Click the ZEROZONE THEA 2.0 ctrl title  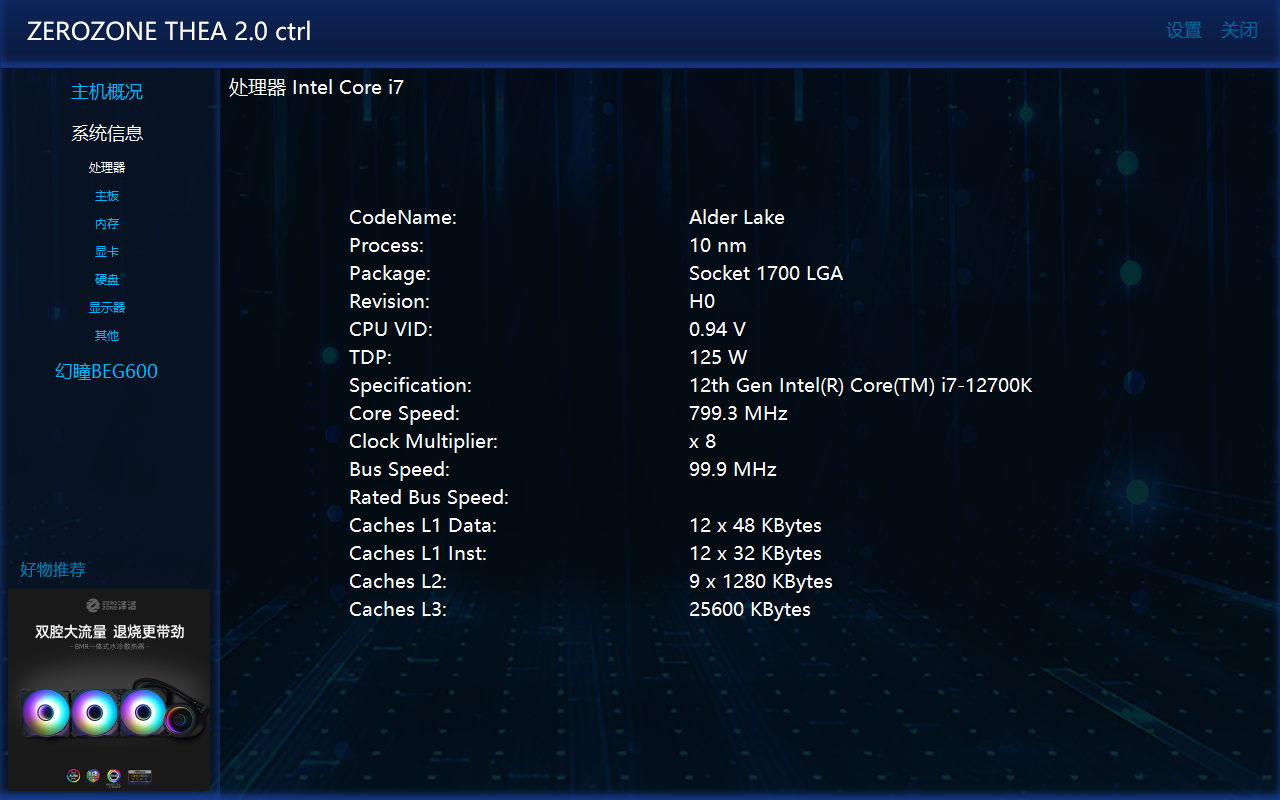169,31
